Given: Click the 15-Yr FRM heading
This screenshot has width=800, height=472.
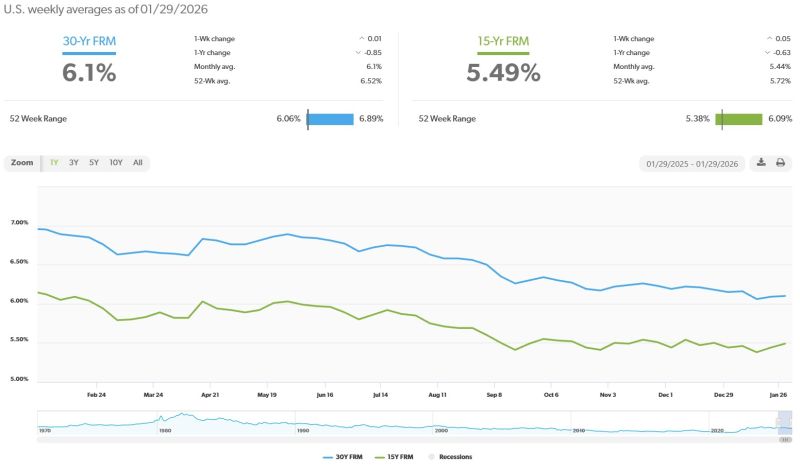Looking at the screenshot, I should pyautogui.click(x=502, y=44).
